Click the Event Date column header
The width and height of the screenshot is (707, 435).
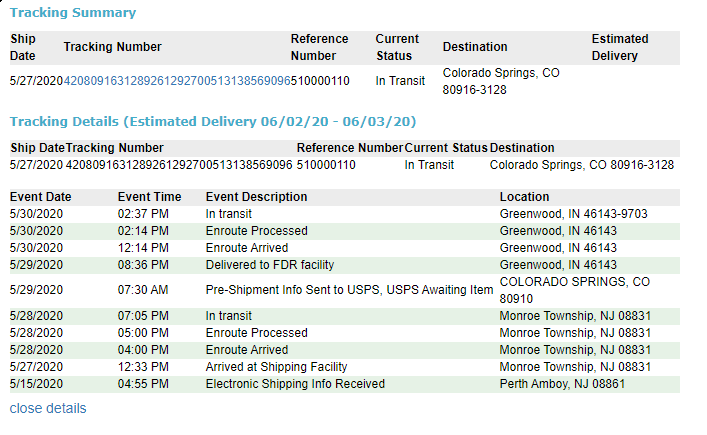41,197
